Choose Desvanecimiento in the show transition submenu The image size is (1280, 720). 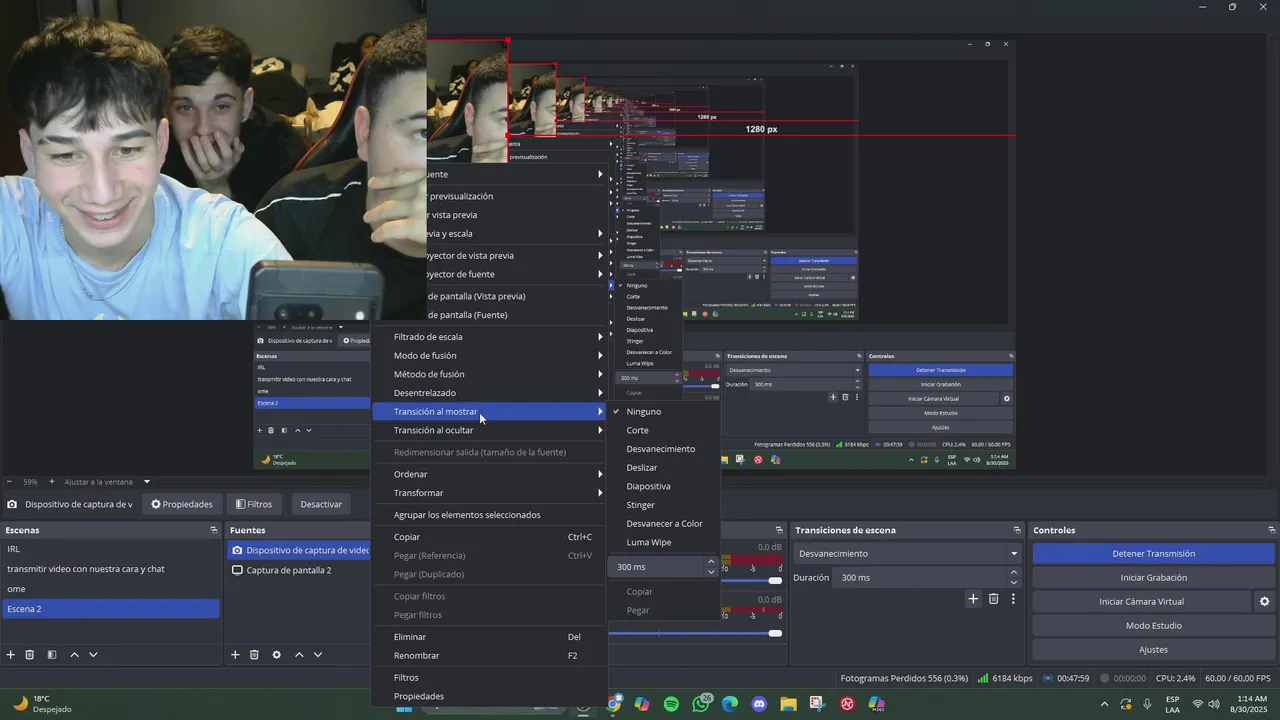[663, 449]
